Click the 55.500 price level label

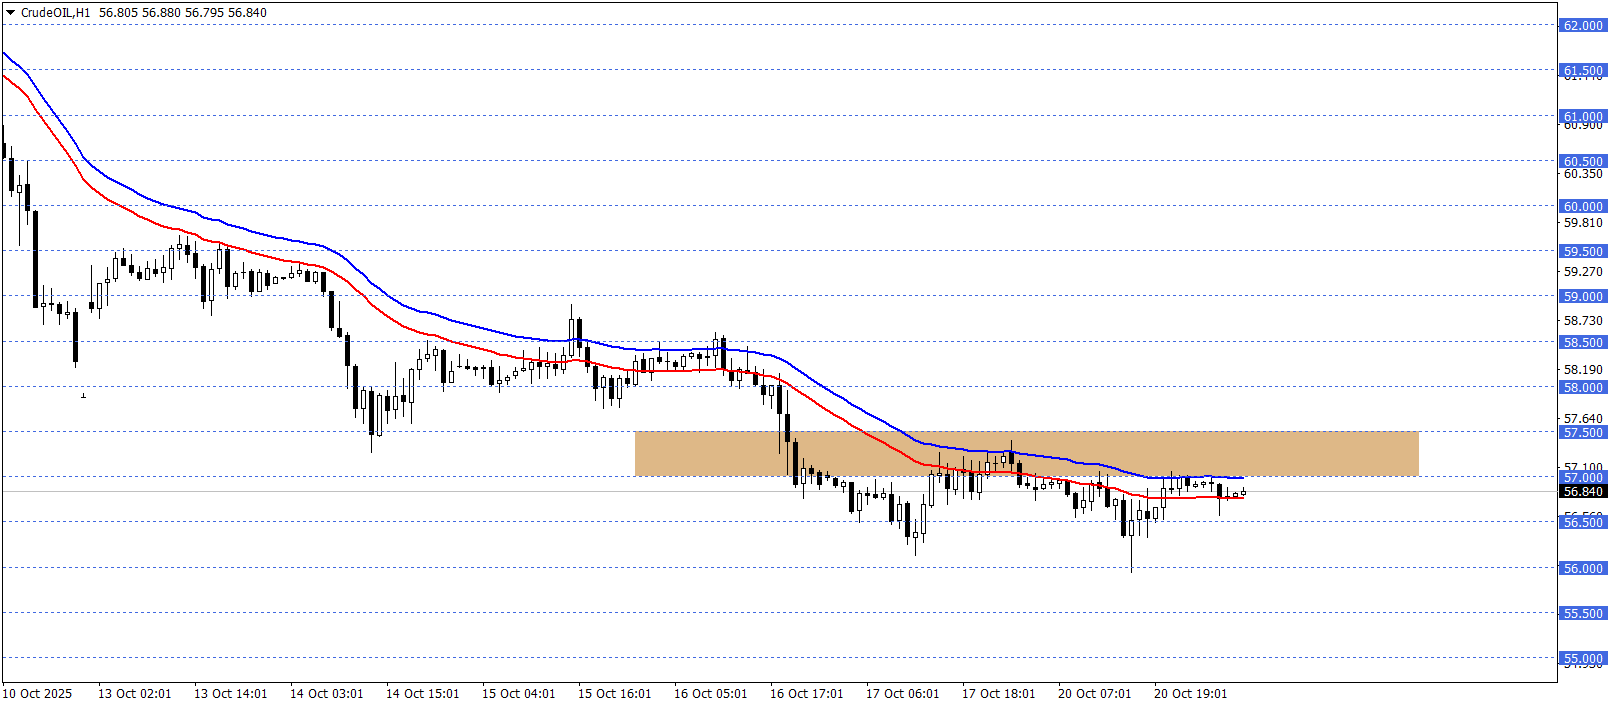click(1583, 614)
